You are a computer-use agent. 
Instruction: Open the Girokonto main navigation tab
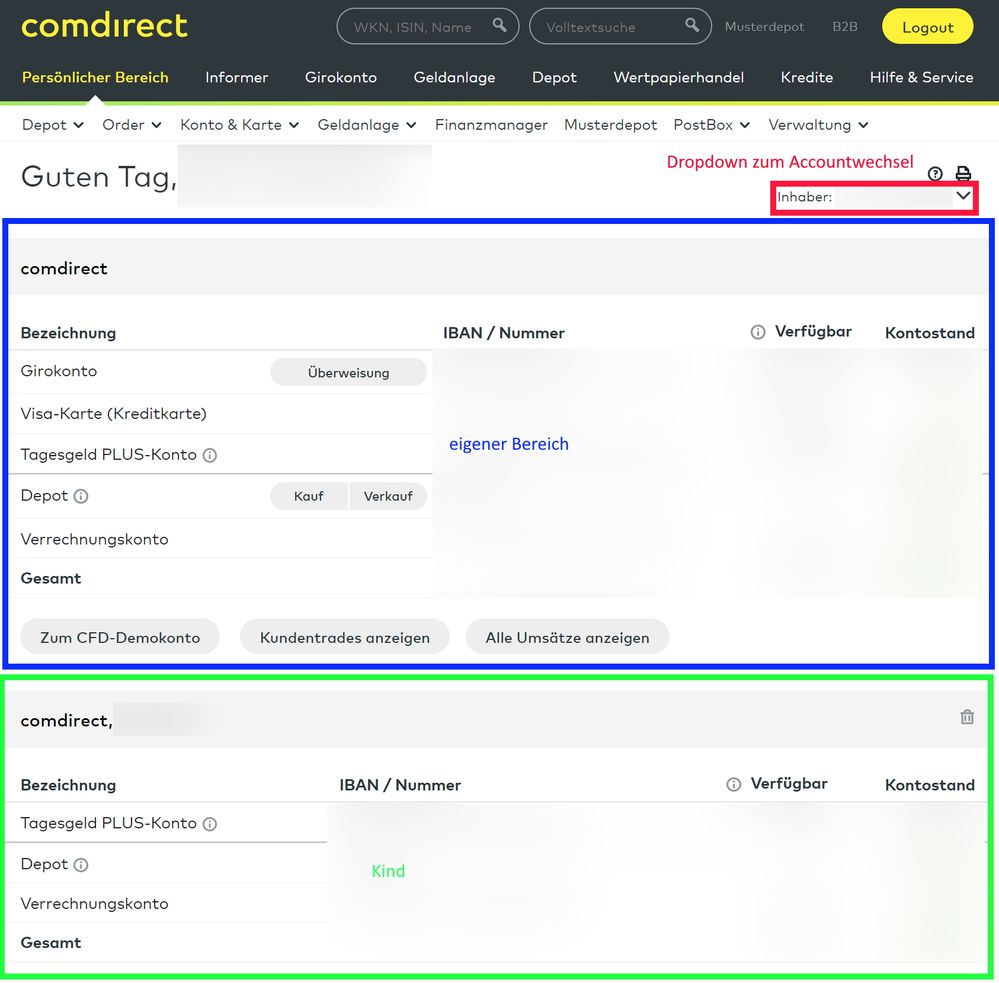[x=341, y=77]
